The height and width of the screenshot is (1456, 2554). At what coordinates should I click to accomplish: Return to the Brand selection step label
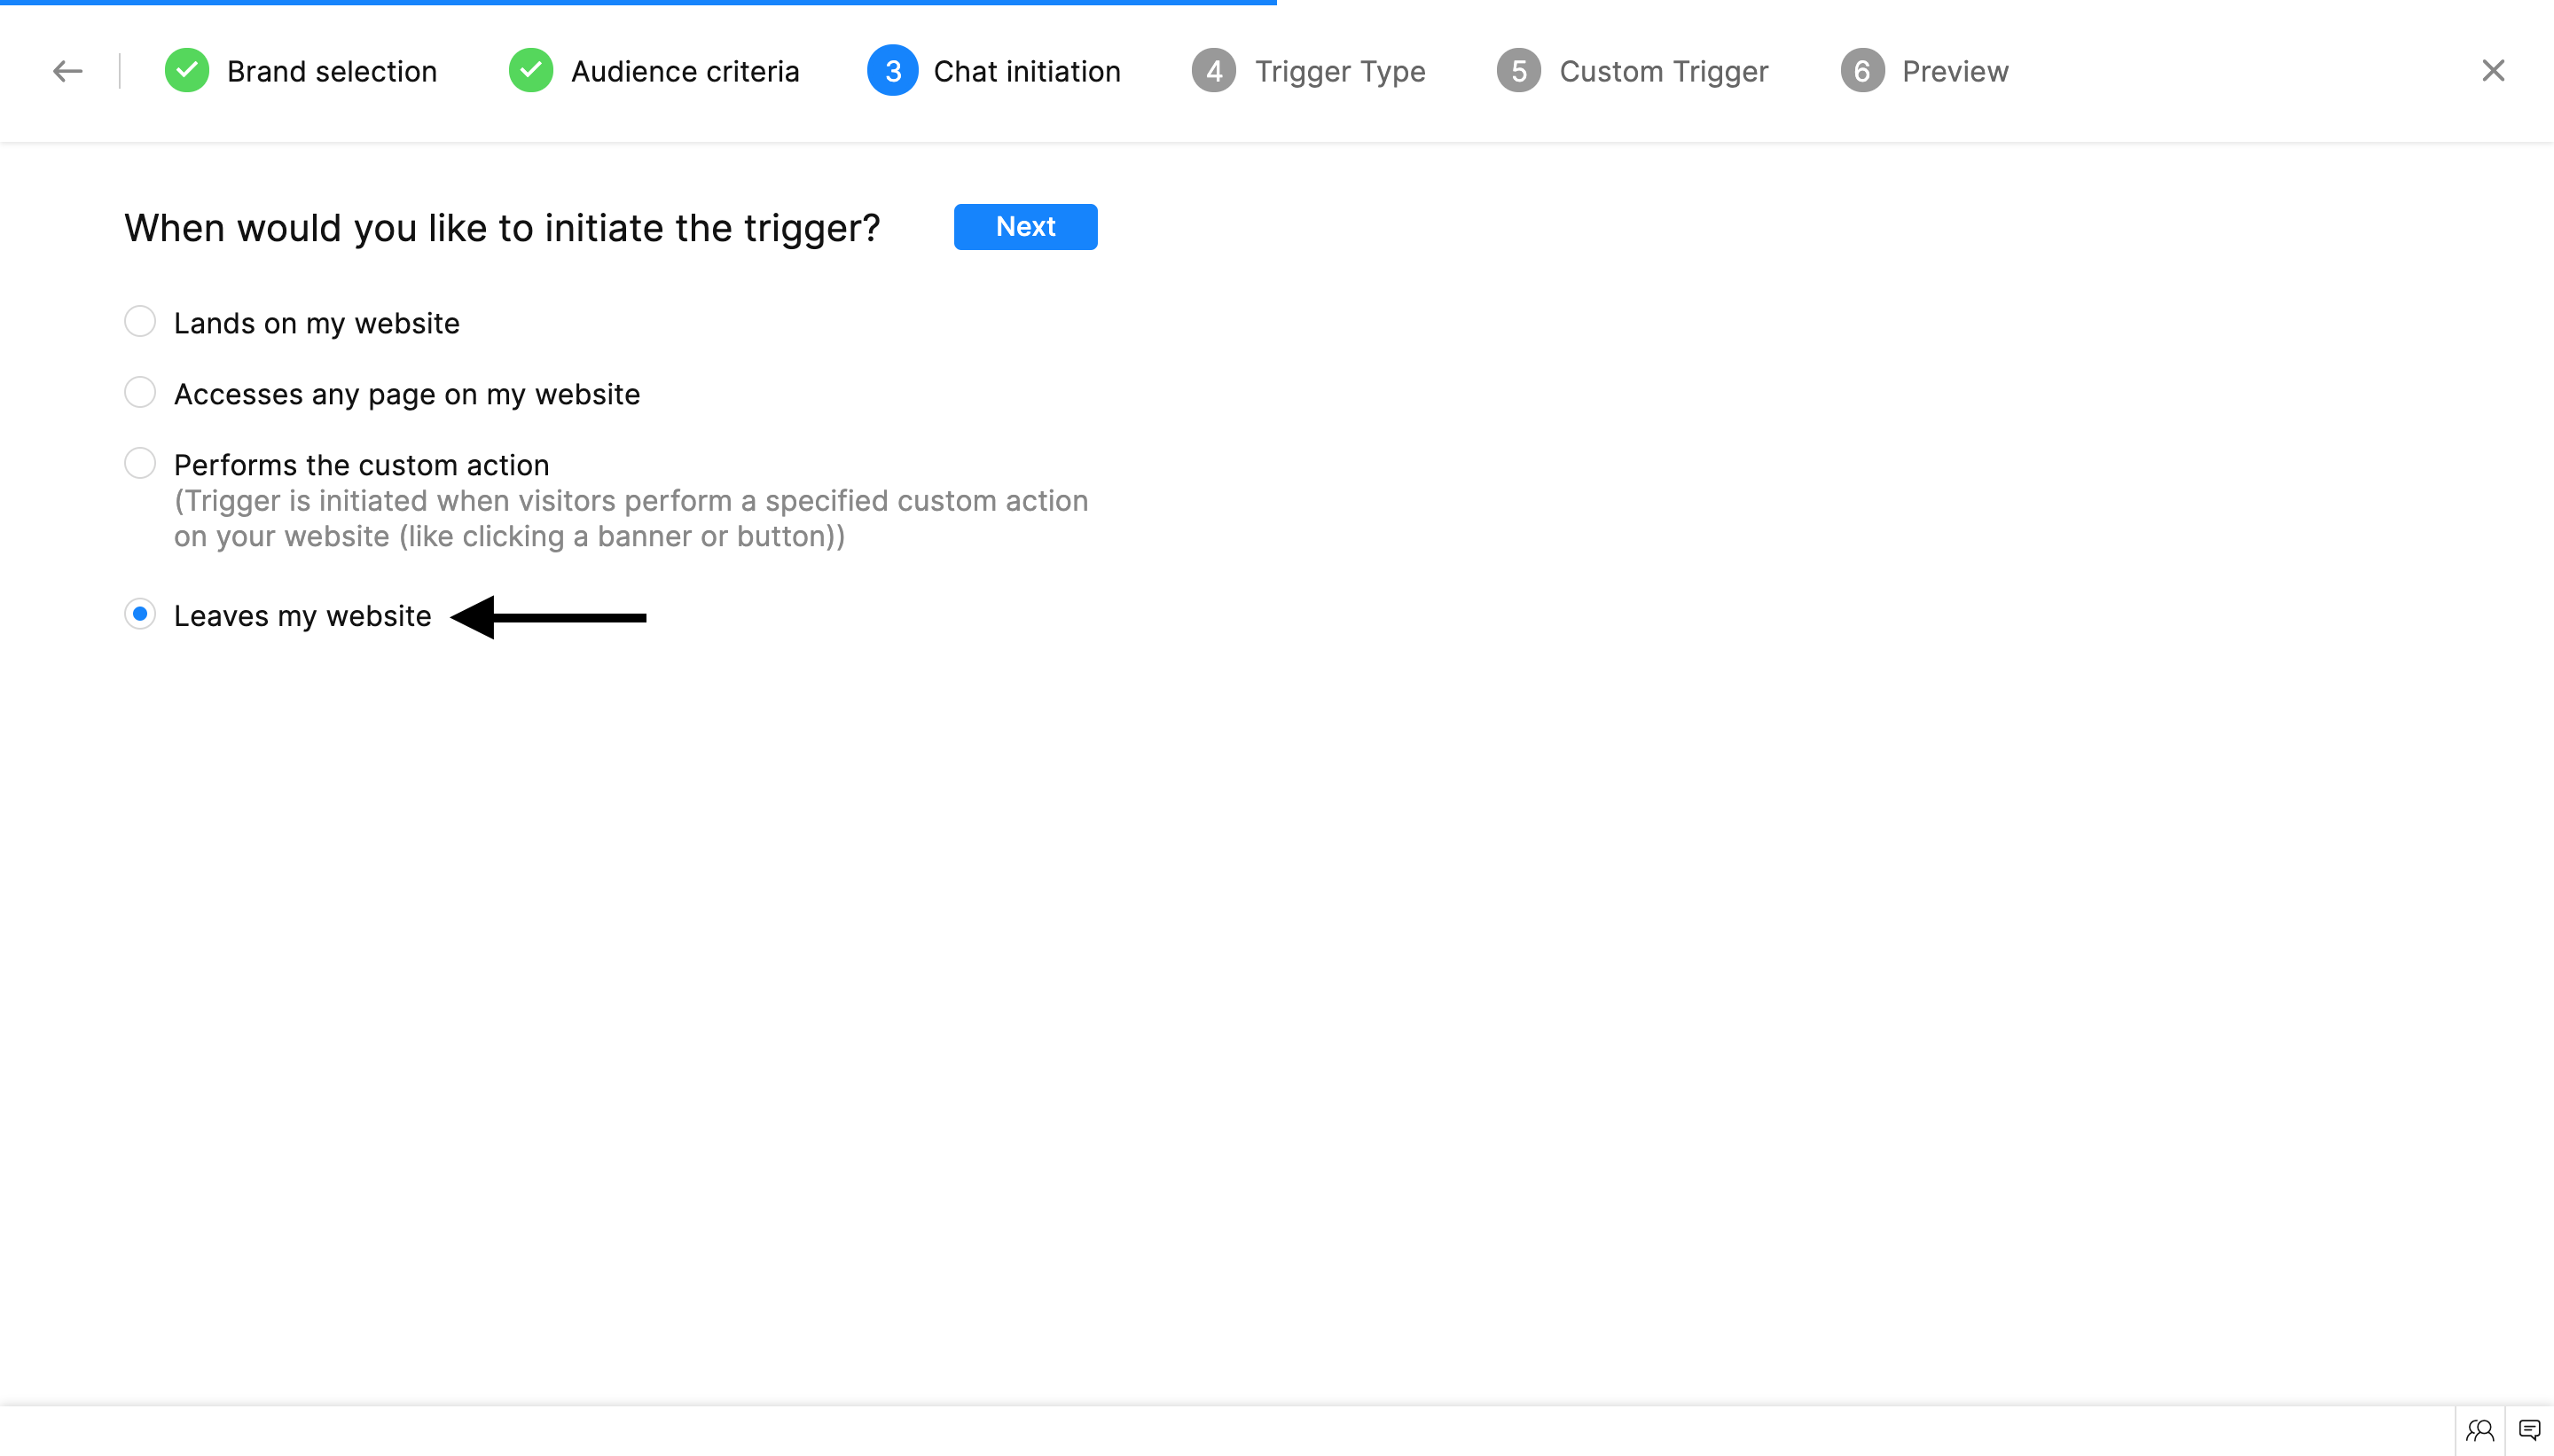click(x=331, y=71)
